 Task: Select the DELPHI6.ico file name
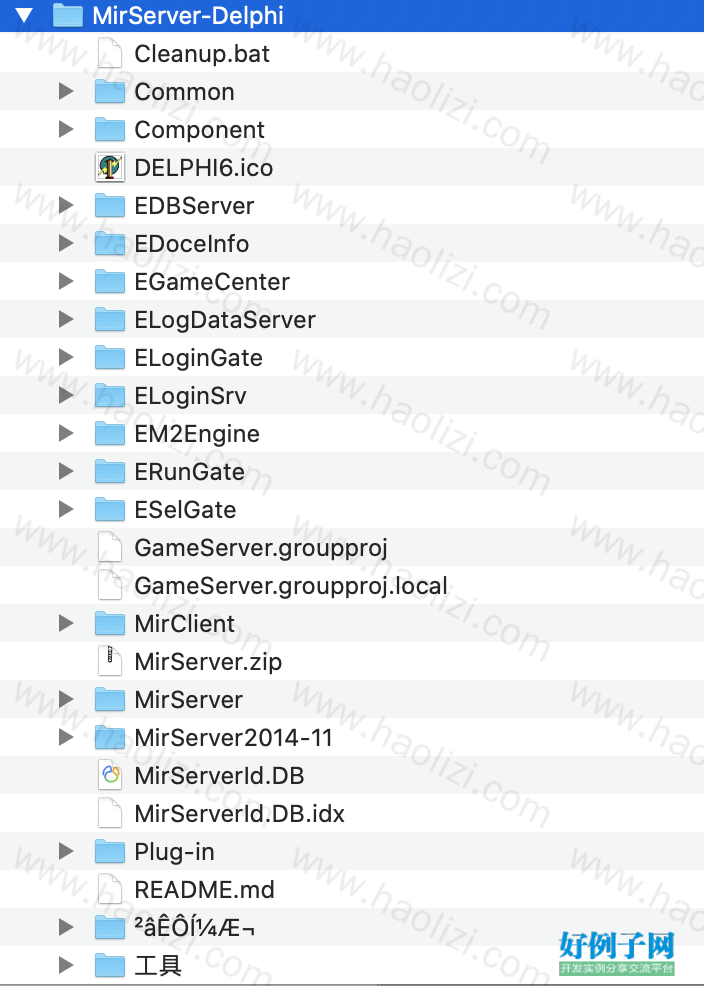click(204, 168)
